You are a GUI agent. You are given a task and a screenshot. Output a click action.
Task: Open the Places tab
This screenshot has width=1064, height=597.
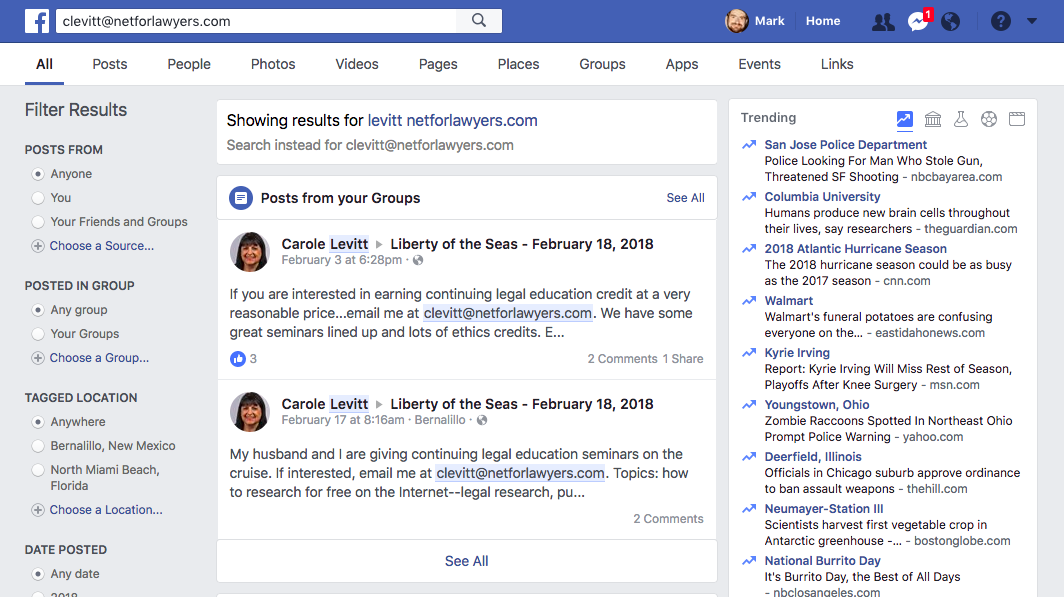518,64
